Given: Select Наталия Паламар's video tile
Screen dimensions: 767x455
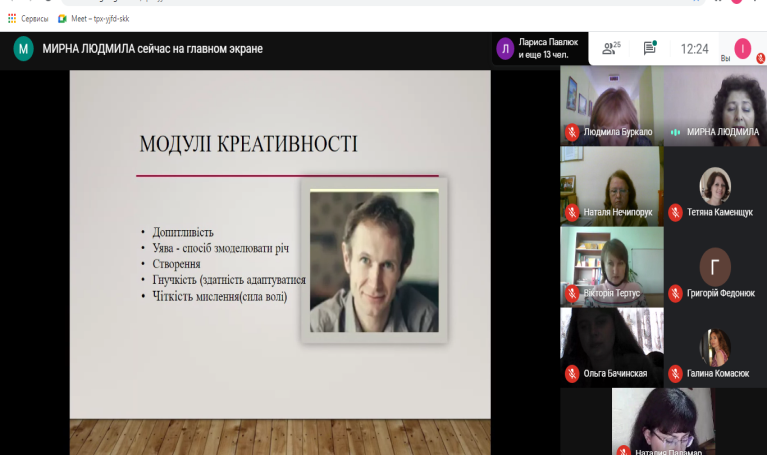Looking at the screenshot, I should [663, 422].
